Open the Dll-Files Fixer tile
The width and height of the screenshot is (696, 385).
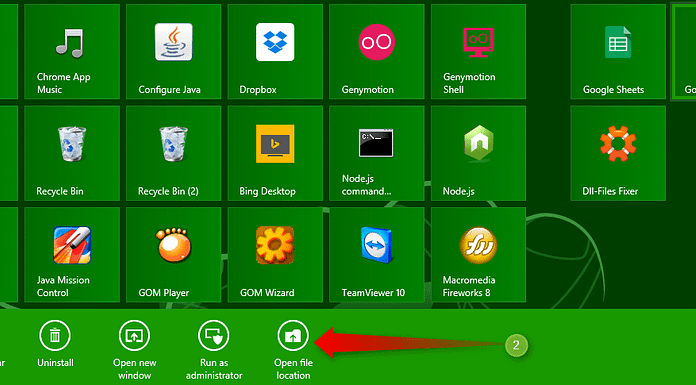pos(618,153)
